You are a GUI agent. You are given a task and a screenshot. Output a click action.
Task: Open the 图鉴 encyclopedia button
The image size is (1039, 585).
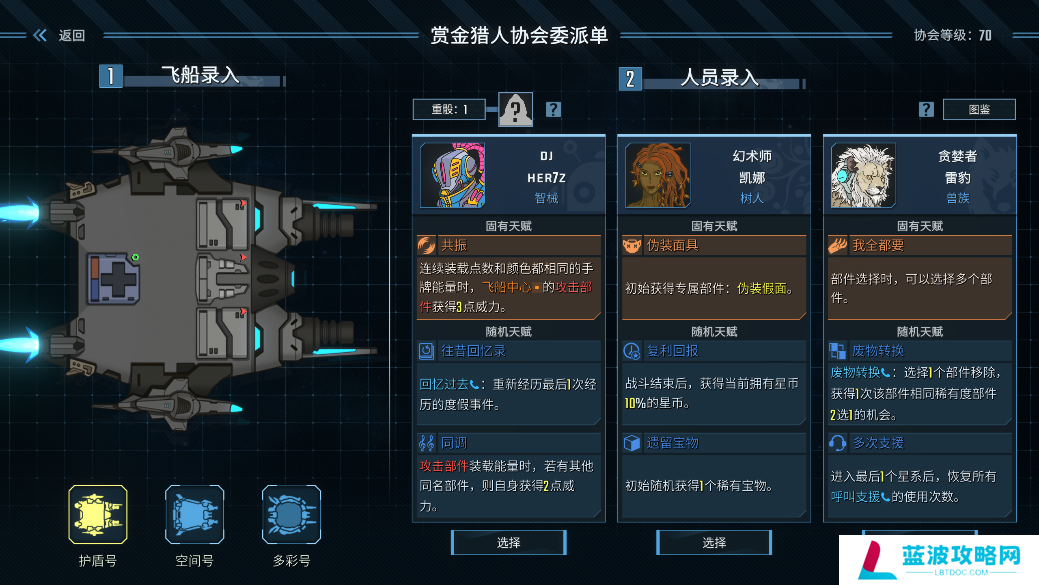[979, 109]
